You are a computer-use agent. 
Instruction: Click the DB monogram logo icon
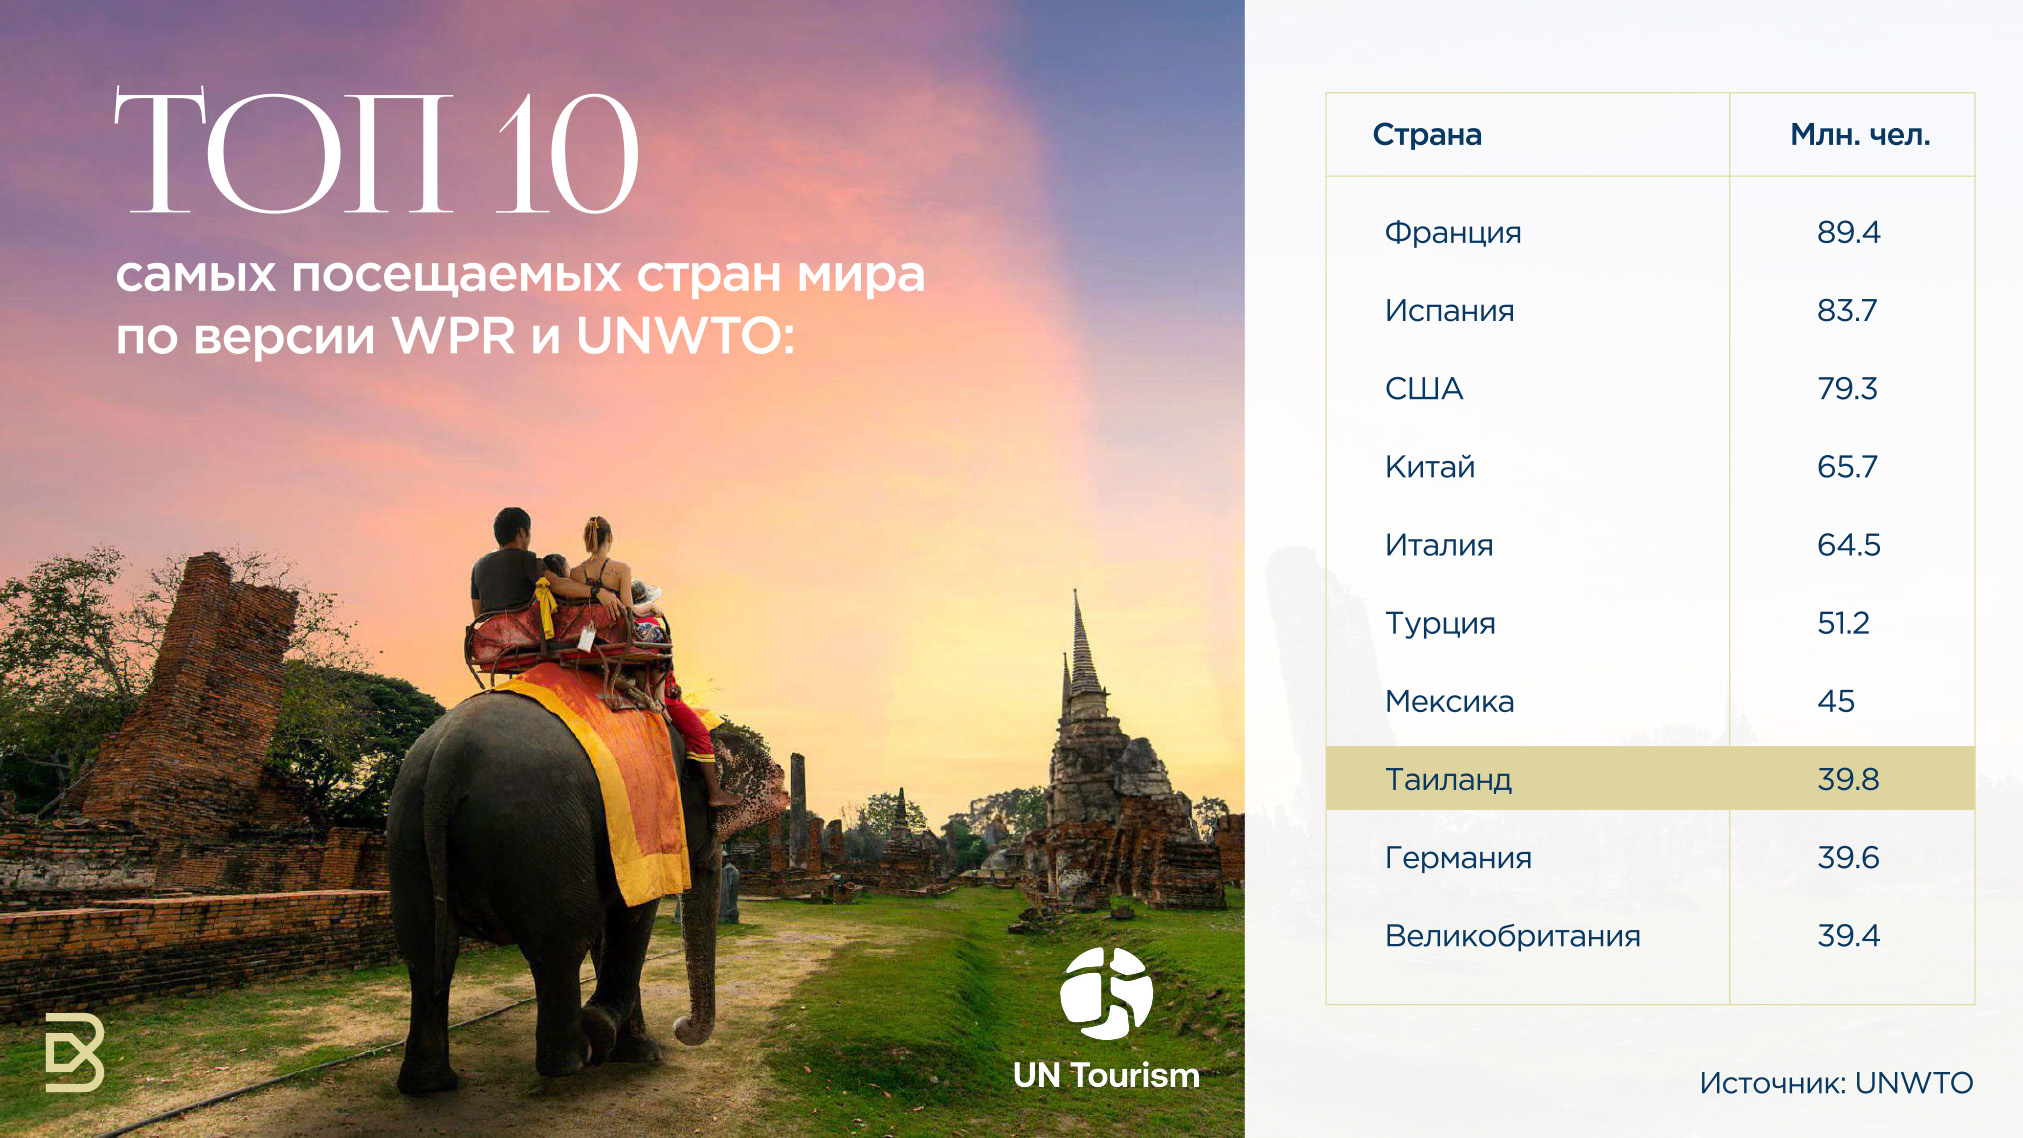[75, 1052]
